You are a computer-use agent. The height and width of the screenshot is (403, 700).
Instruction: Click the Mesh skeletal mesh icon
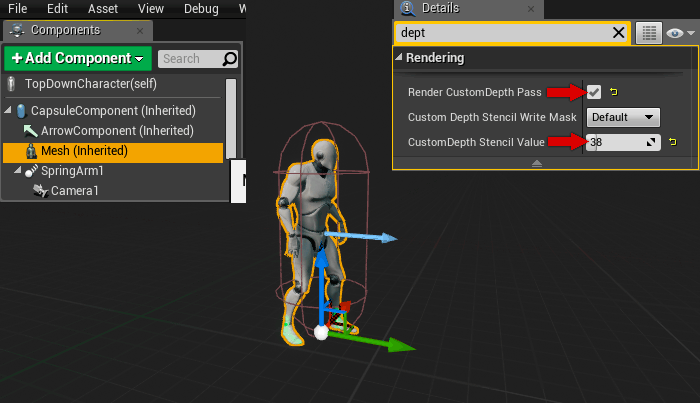click(x=31, y=151)
